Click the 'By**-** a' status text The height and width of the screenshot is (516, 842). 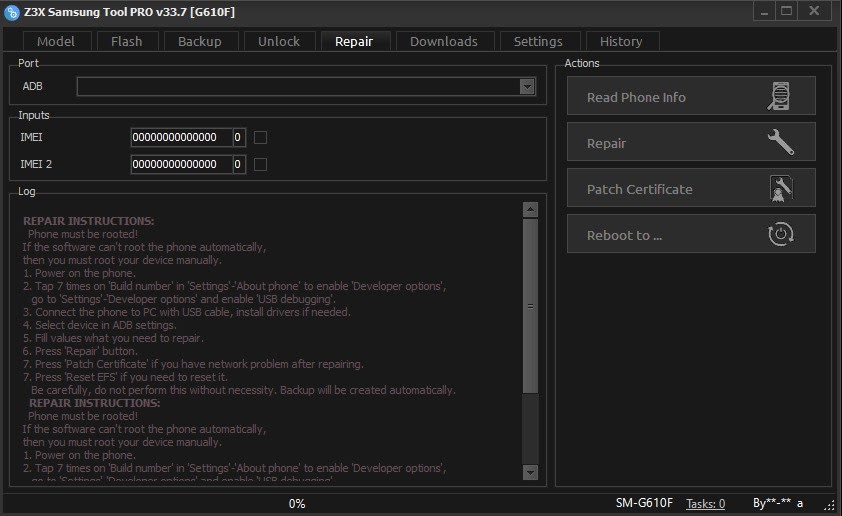[x=778, y=503]
